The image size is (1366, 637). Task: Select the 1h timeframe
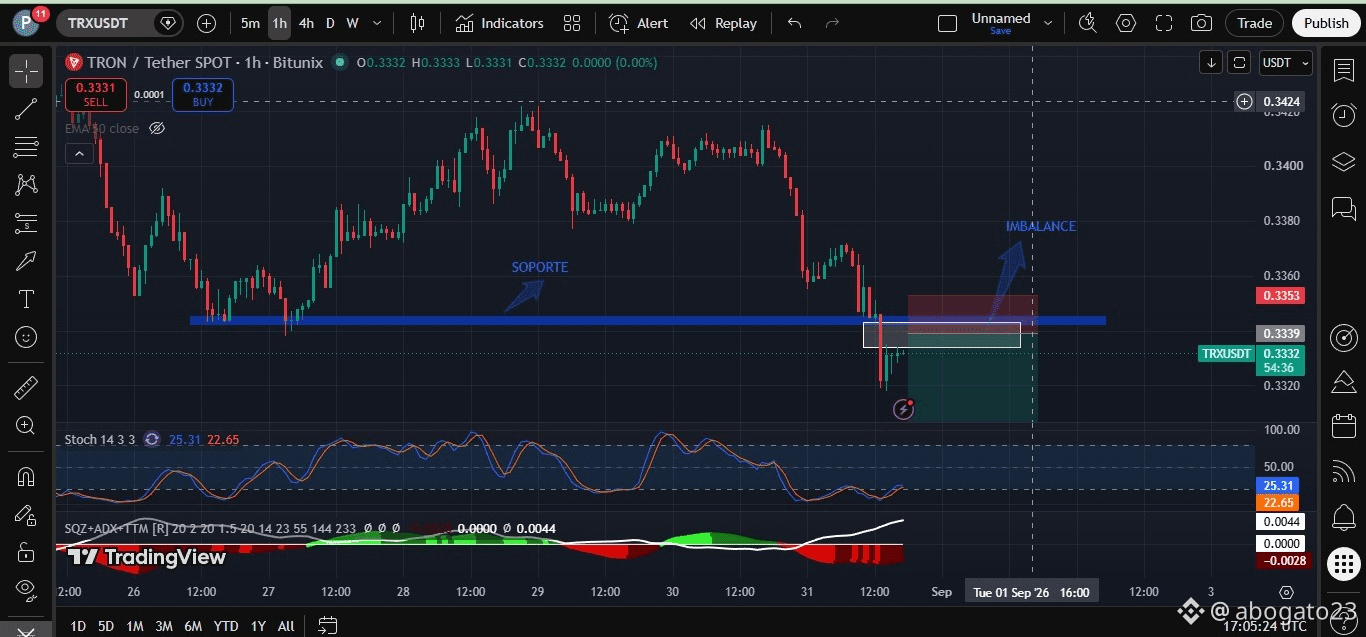coord(279,23)
